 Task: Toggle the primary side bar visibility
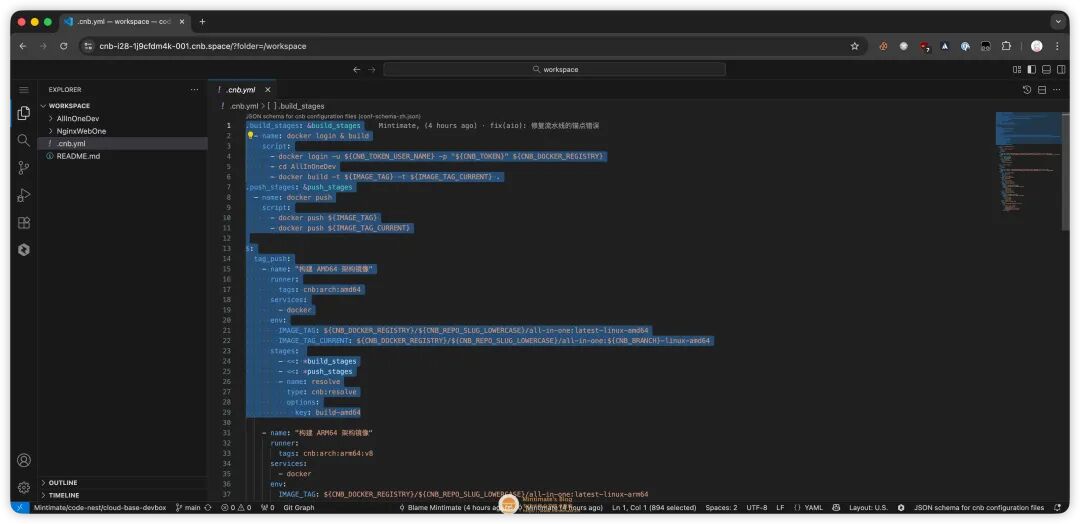pos(1031,70)
